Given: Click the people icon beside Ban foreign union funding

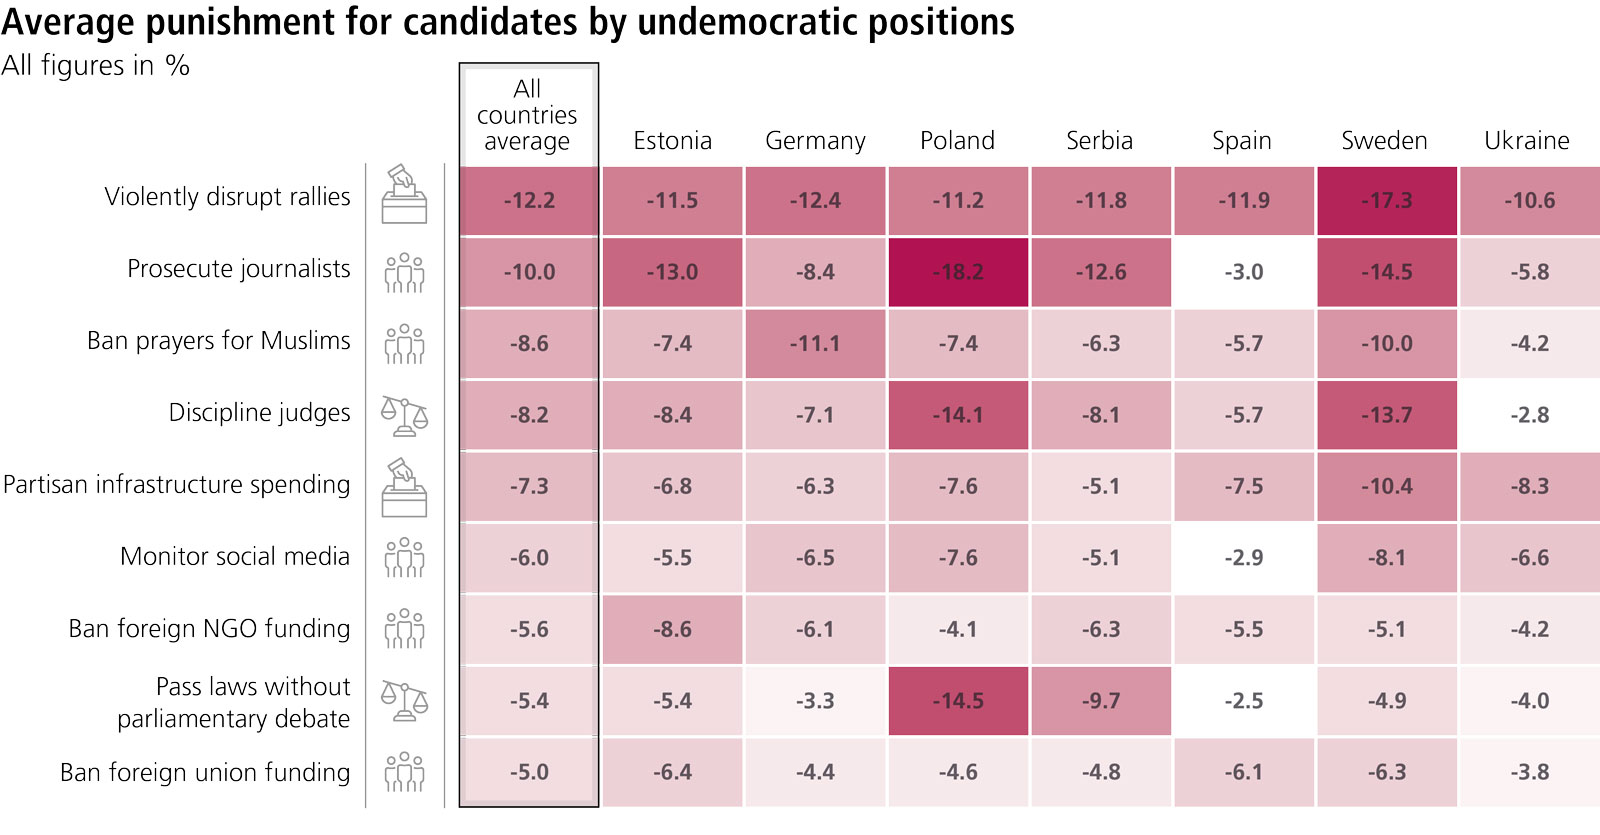Looking at the screenshot, I should (x=404, y=772).
